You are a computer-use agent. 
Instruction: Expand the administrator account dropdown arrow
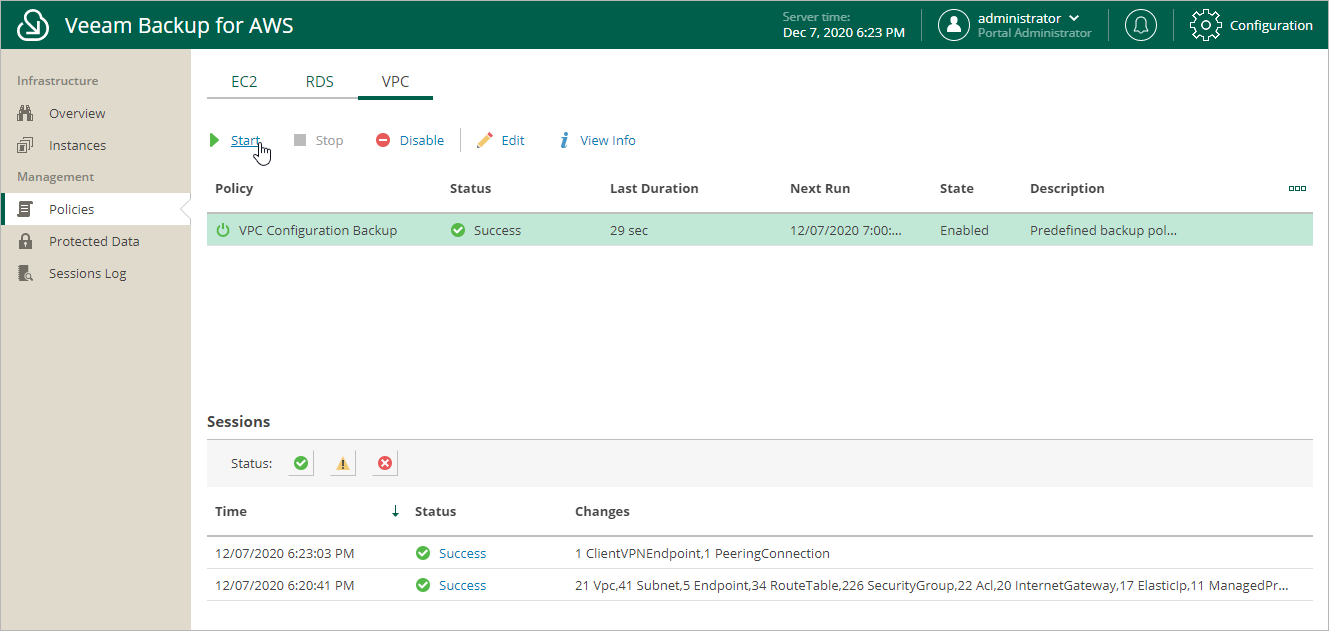tap(1074, 18)
